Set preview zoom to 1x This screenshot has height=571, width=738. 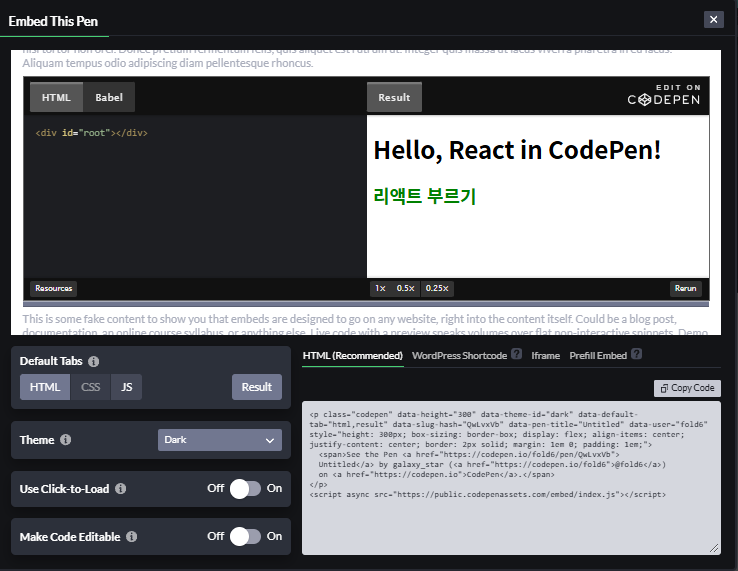(380, 288)
